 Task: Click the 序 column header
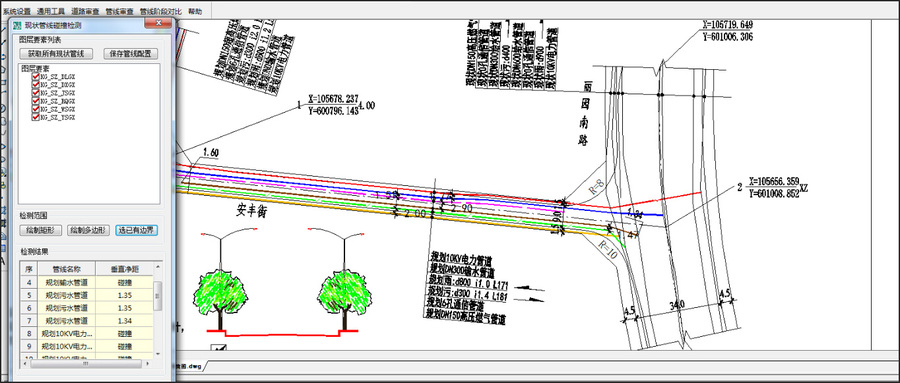pyautogui.click(x=28, y=269)
